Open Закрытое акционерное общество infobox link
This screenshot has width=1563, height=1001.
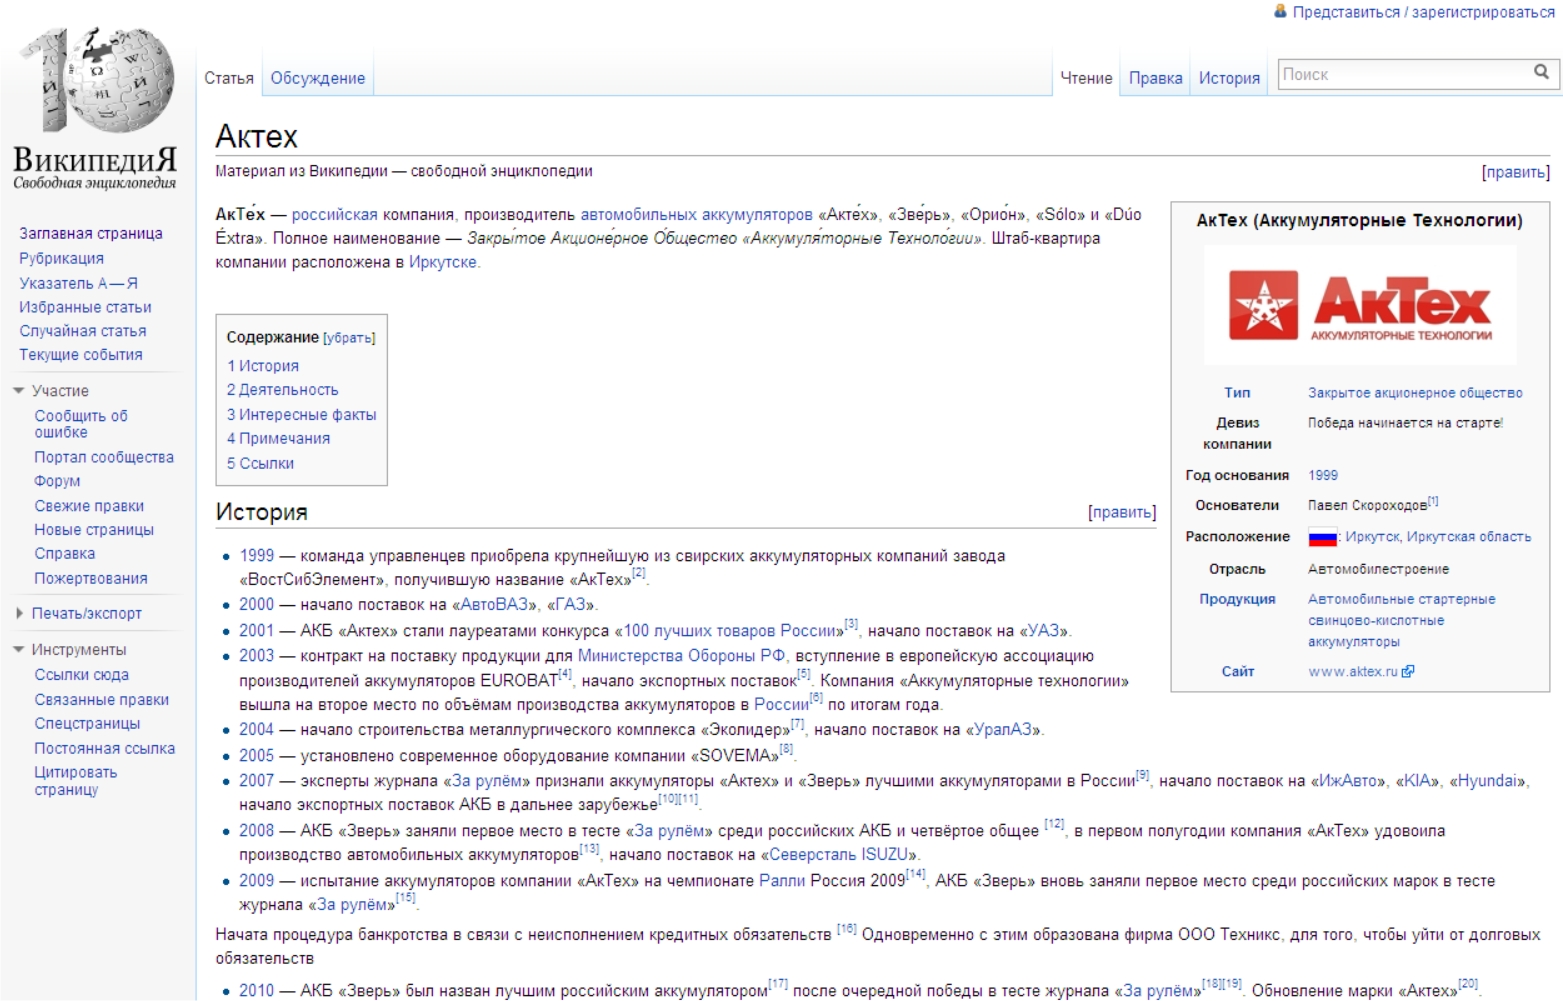[1415, 393]
